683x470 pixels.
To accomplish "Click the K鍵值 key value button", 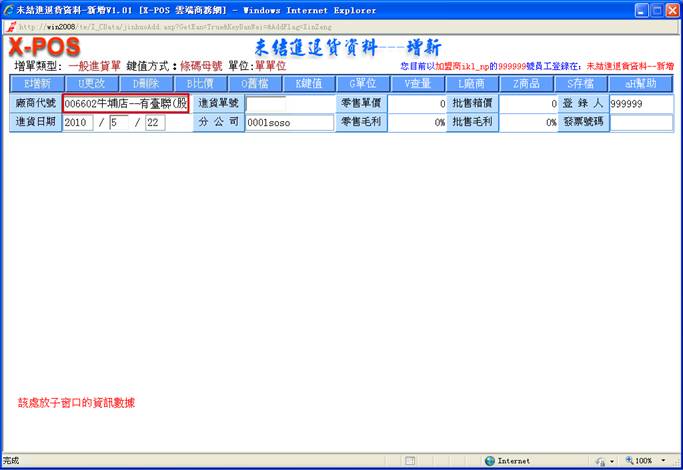I will click(x=309, y=84).
